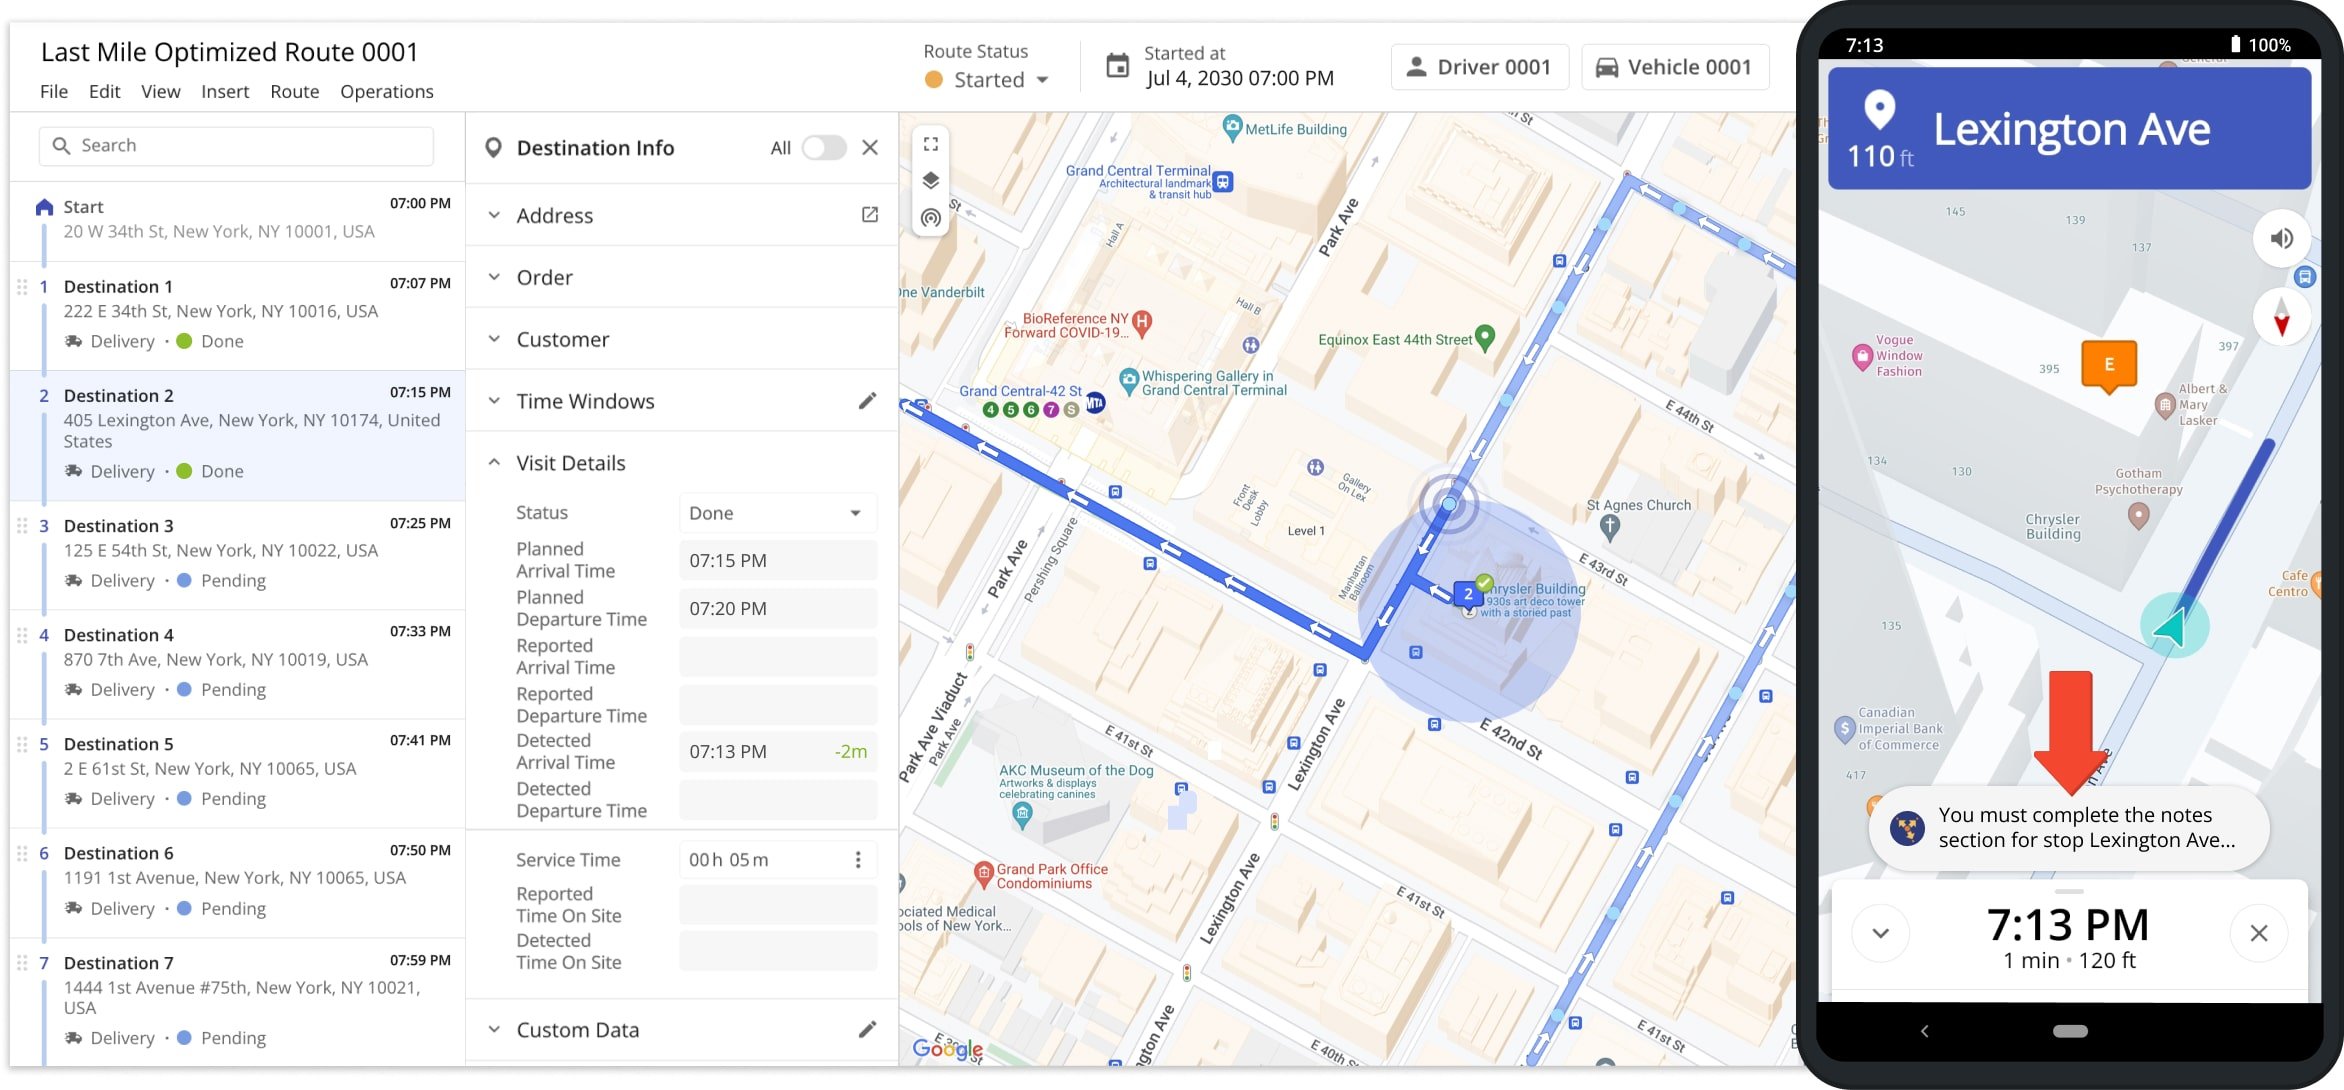Click the Started at calendar icon

(x=1117, y=67)
